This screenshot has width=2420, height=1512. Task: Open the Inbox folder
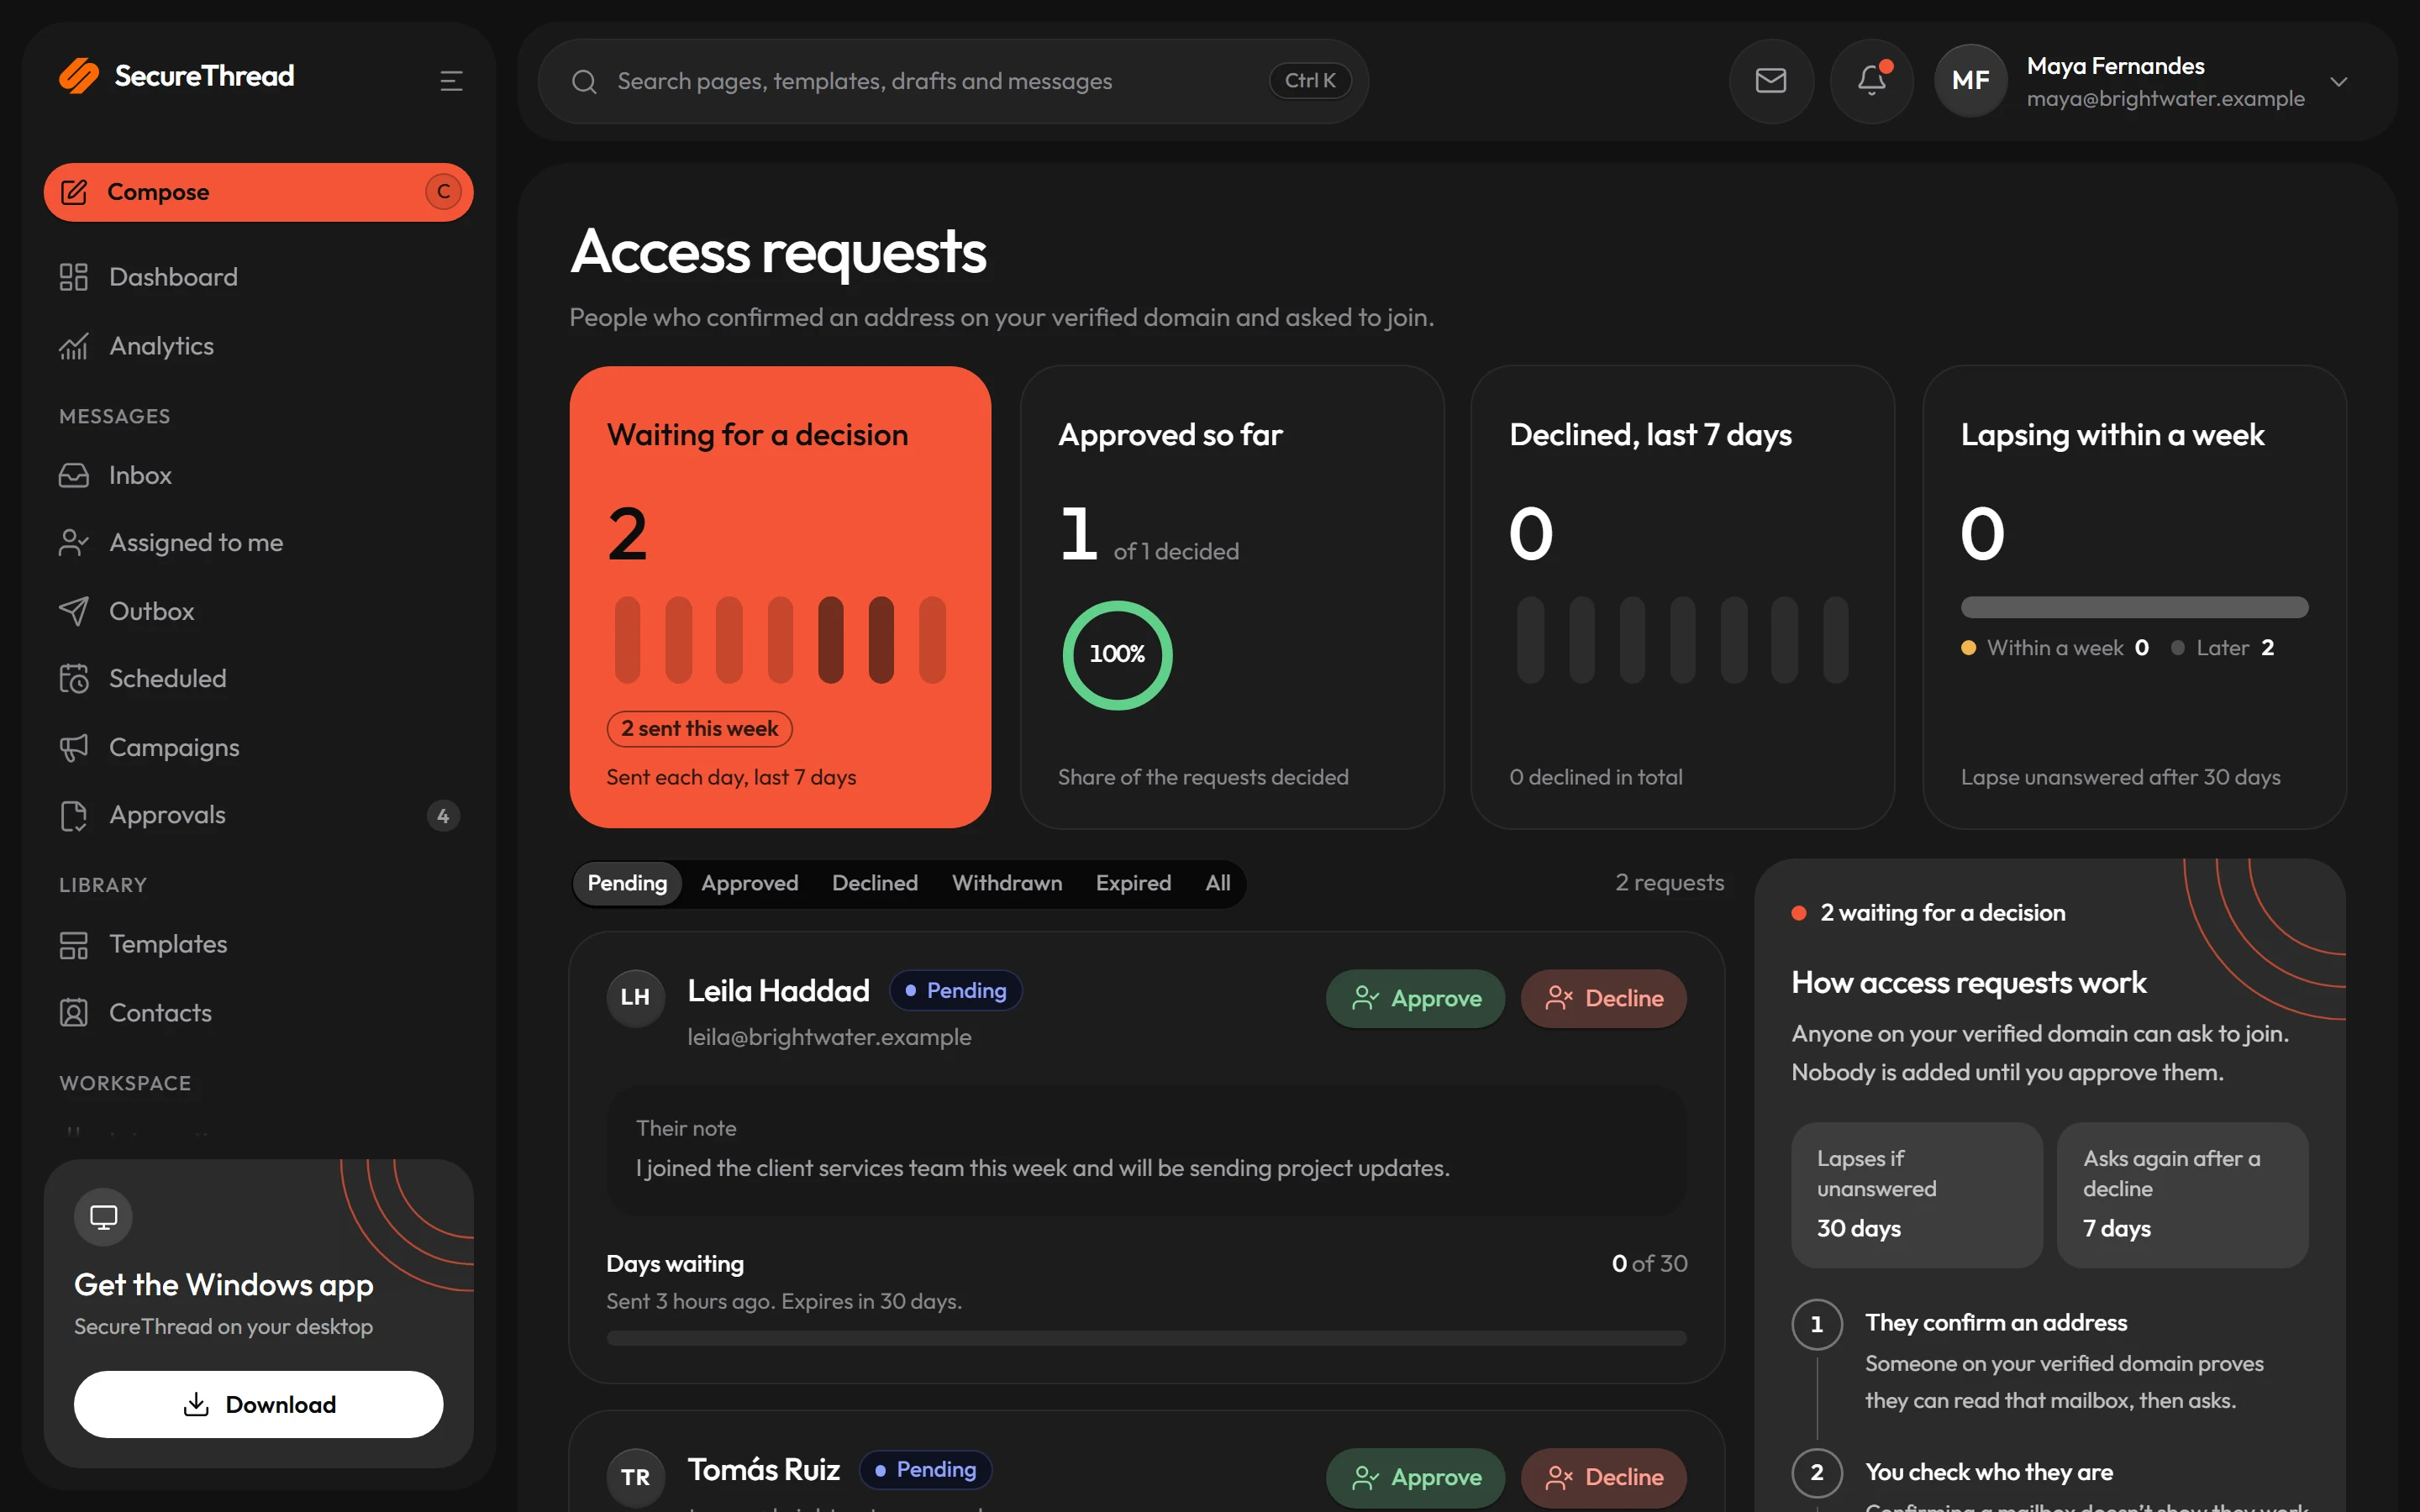[x=258, y=475]
